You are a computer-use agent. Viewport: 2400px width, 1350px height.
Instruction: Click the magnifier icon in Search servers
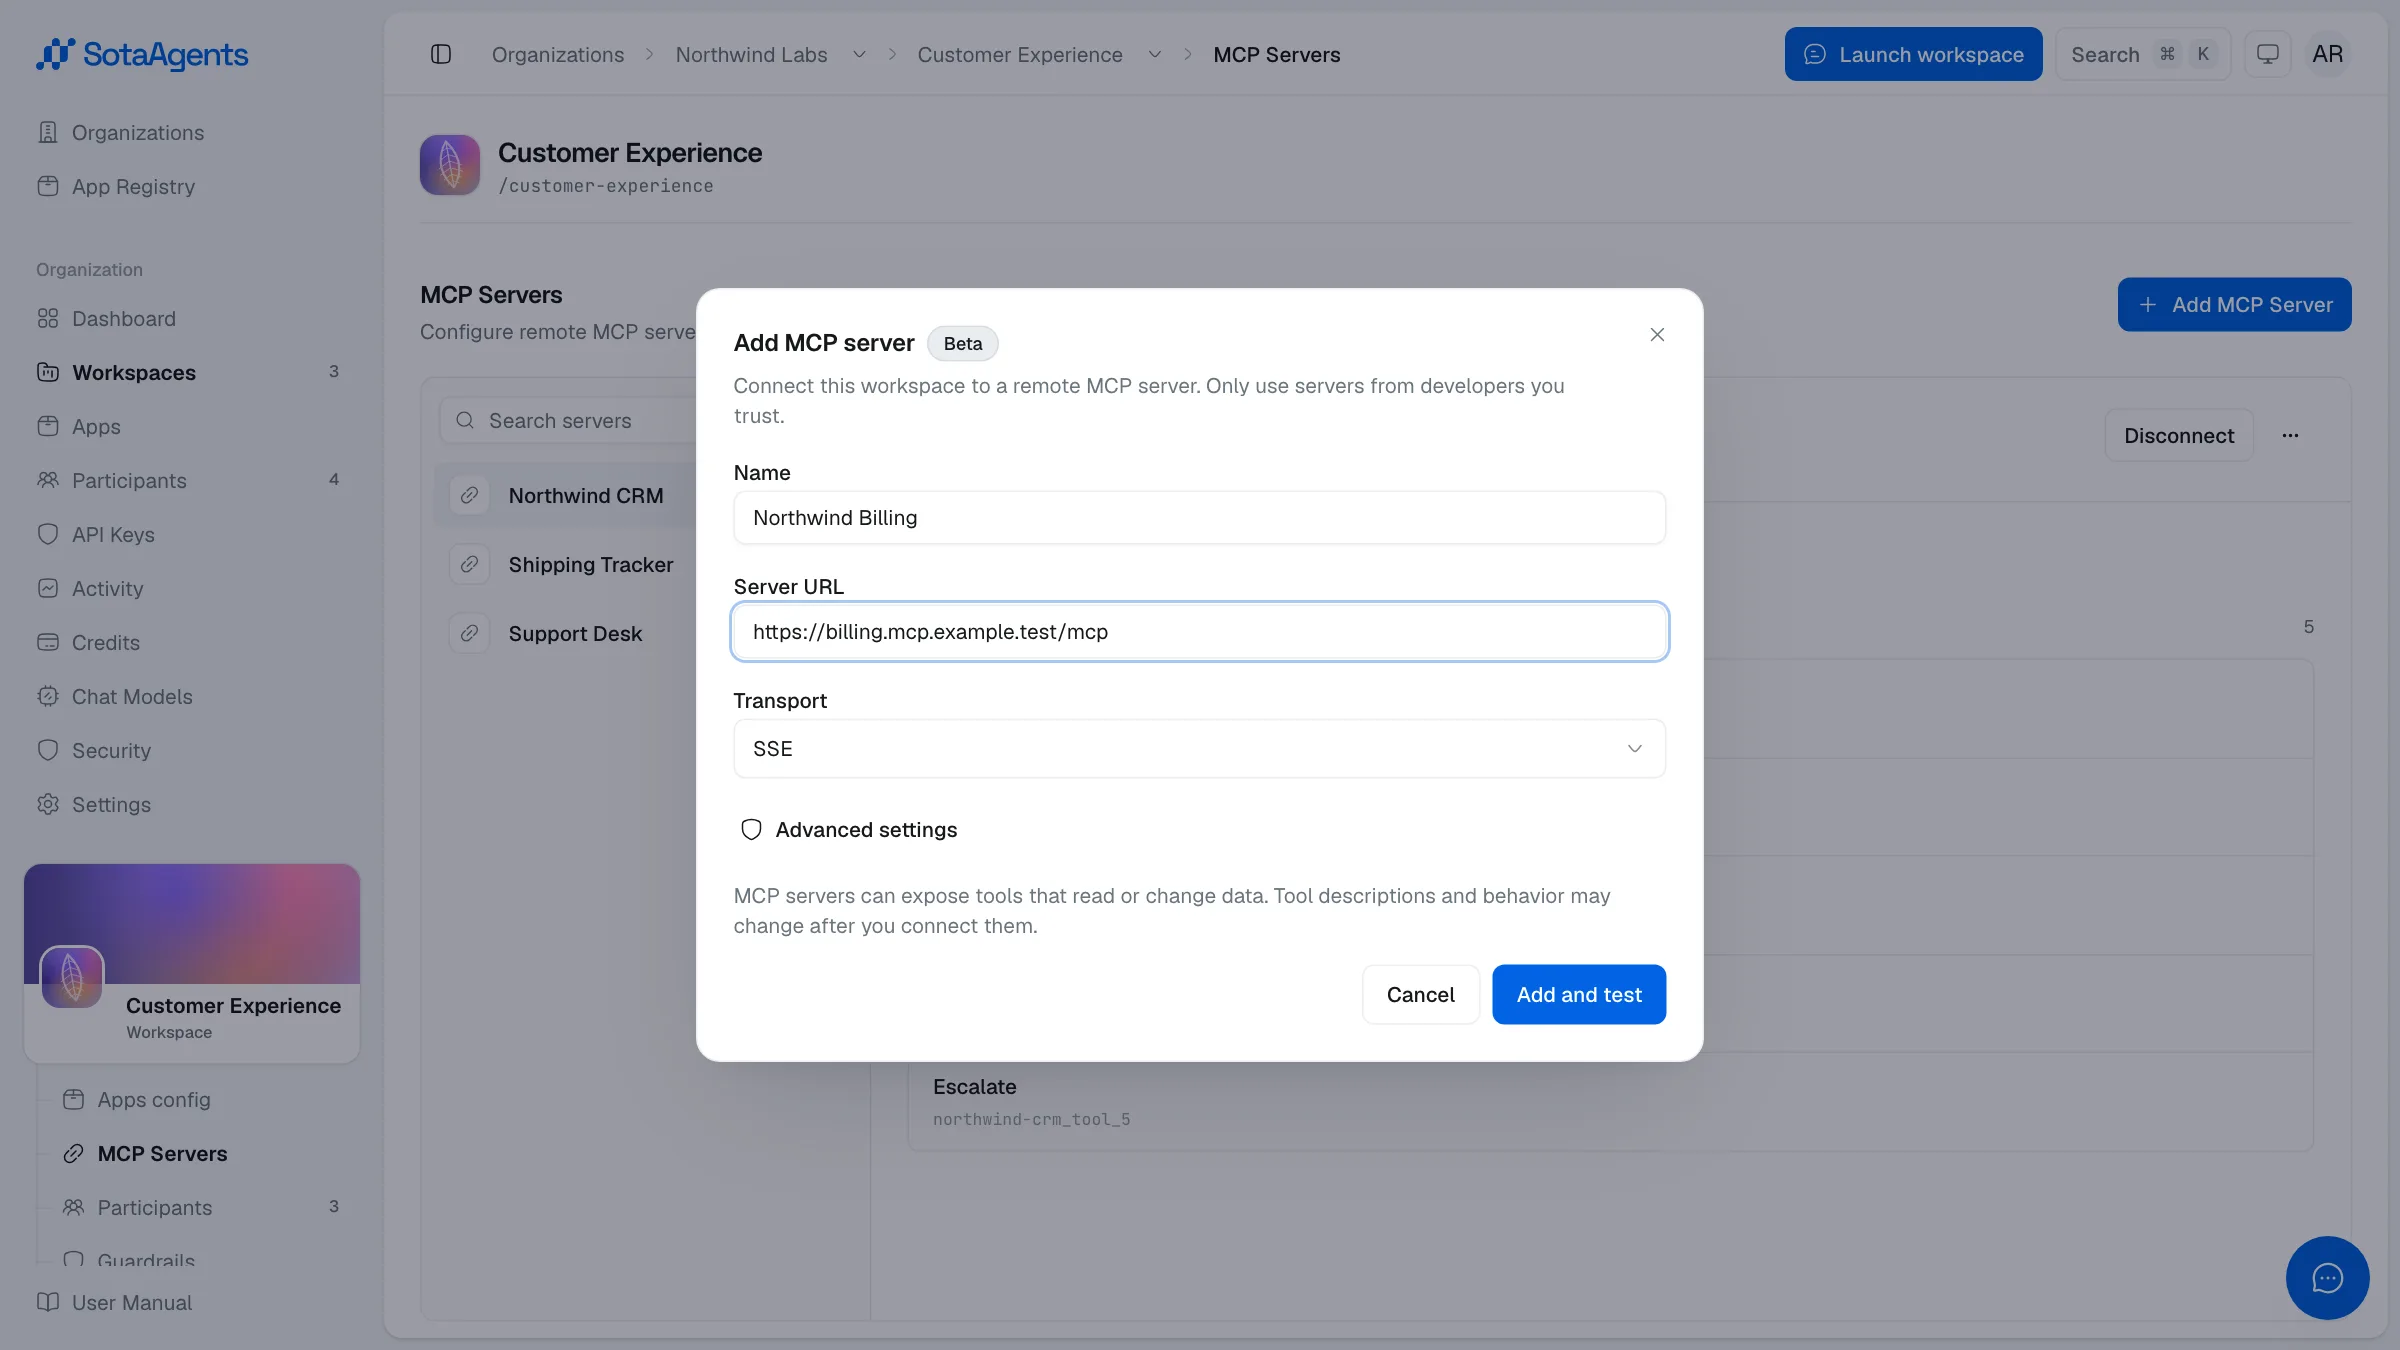pos(465,420)
